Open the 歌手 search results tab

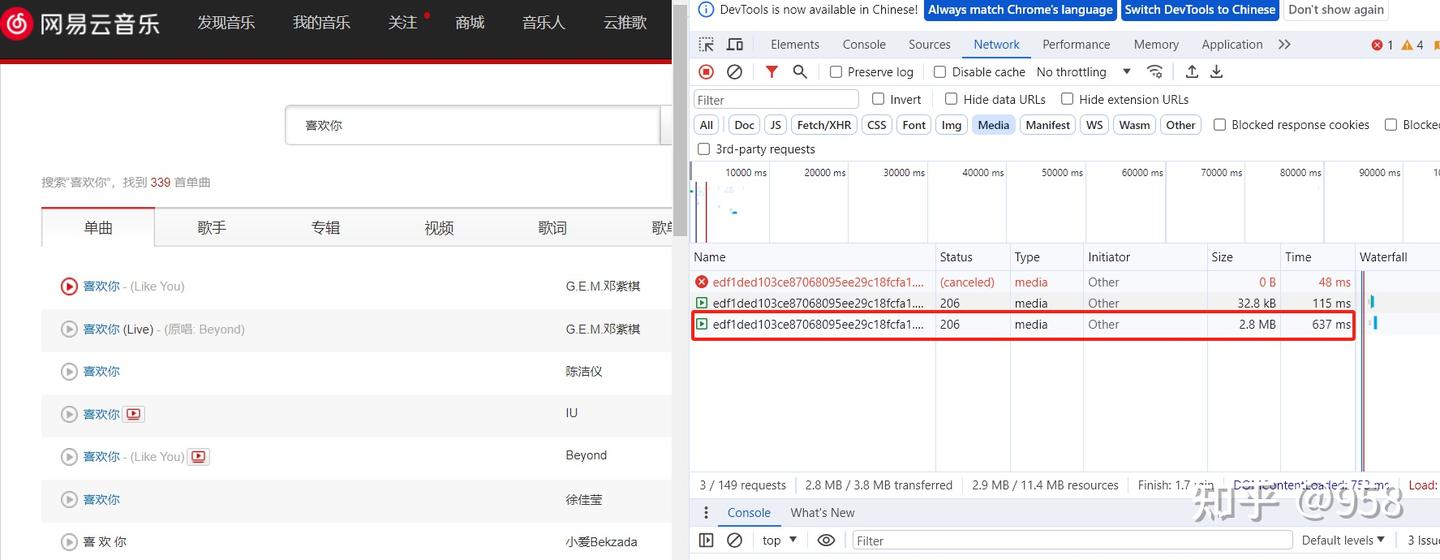point(212,228)
